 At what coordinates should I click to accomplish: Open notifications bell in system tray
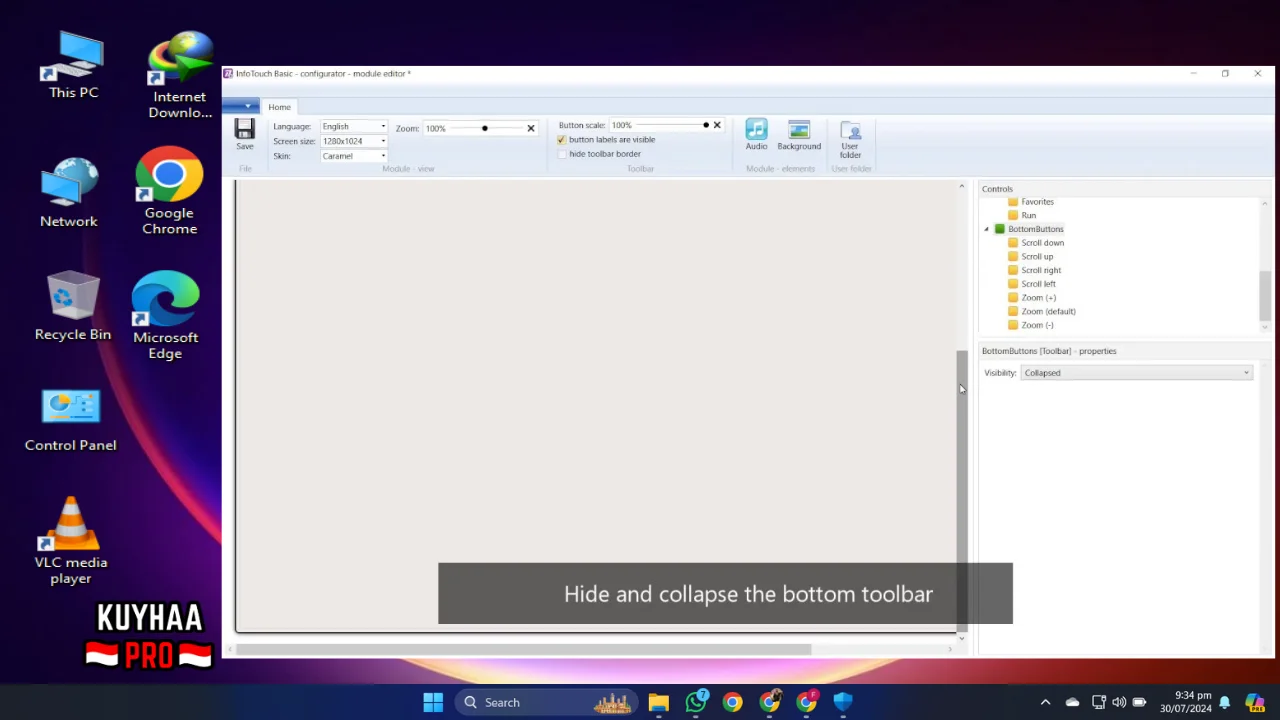click(x=1224, y=702)
